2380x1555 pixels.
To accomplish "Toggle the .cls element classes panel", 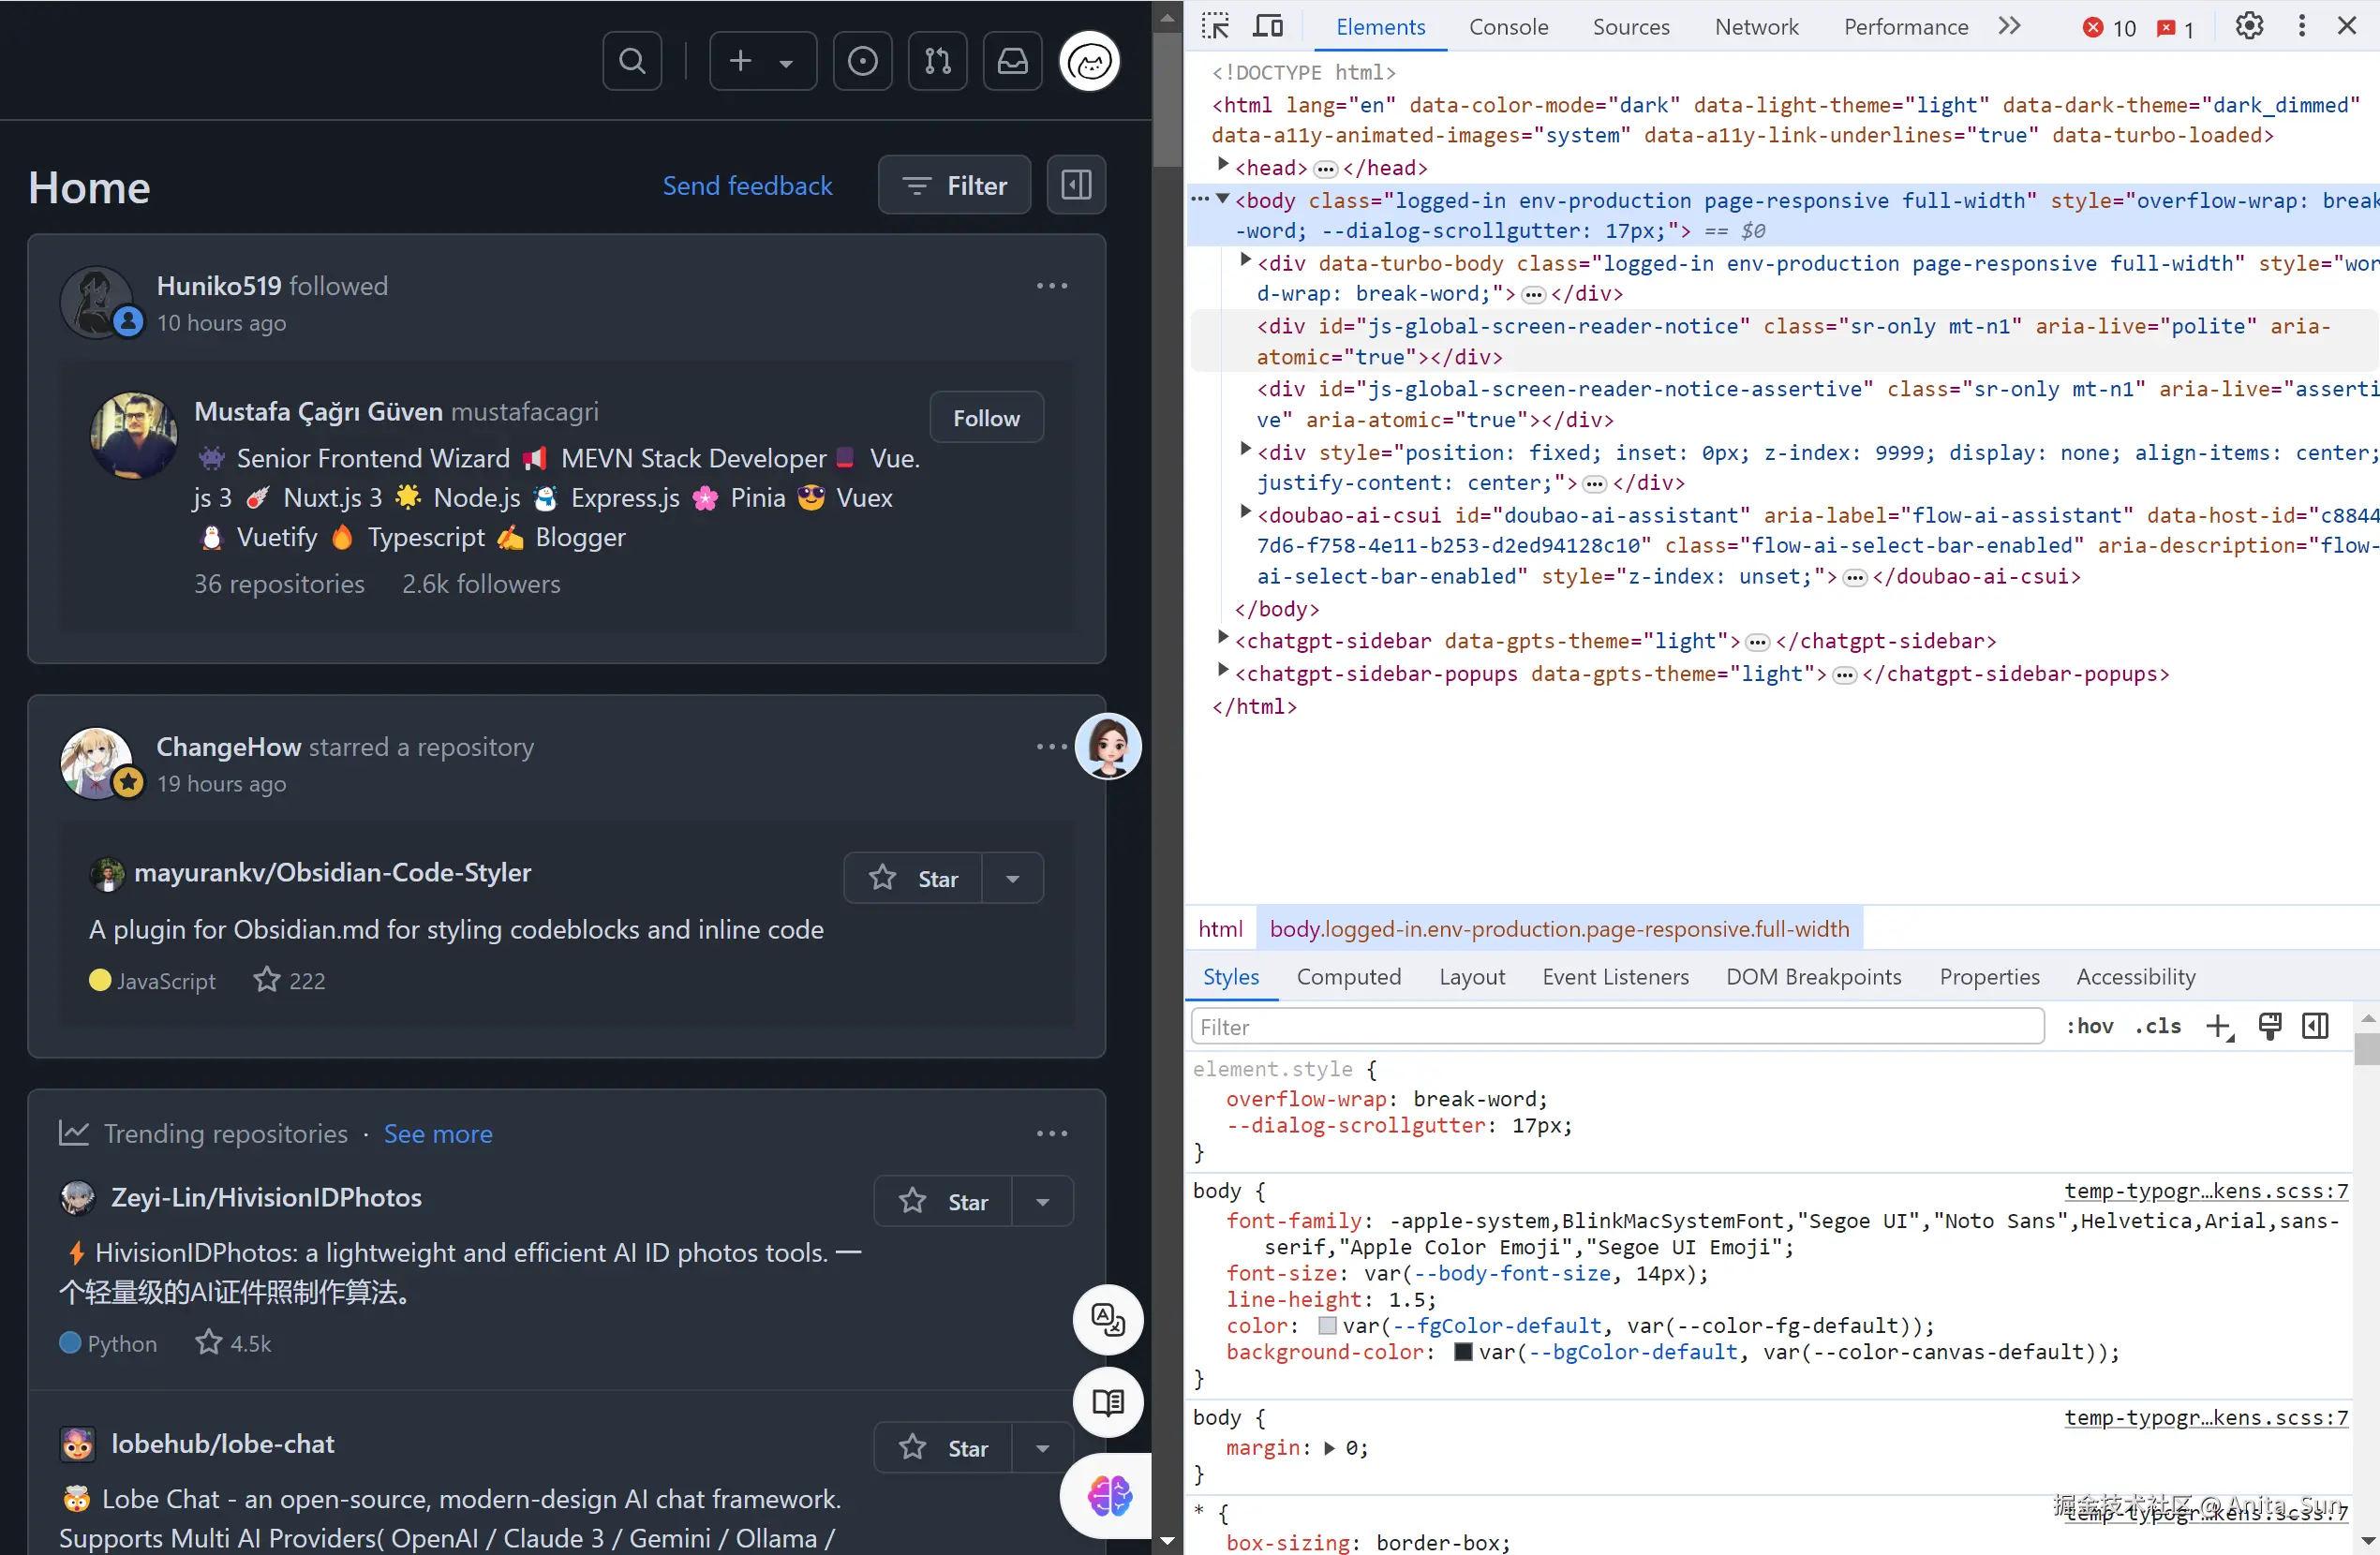I will tap(2158, 1026).
